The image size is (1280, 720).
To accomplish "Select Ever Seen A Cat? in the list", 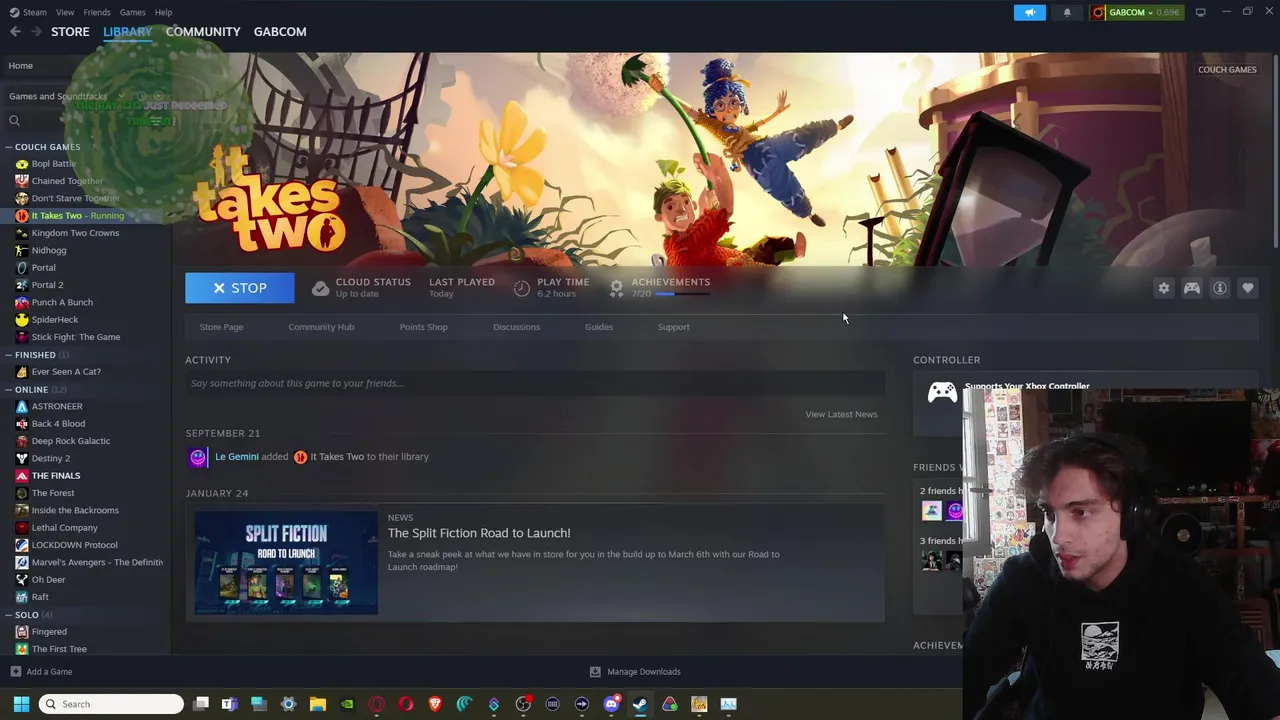I will [x=66, y=372].
